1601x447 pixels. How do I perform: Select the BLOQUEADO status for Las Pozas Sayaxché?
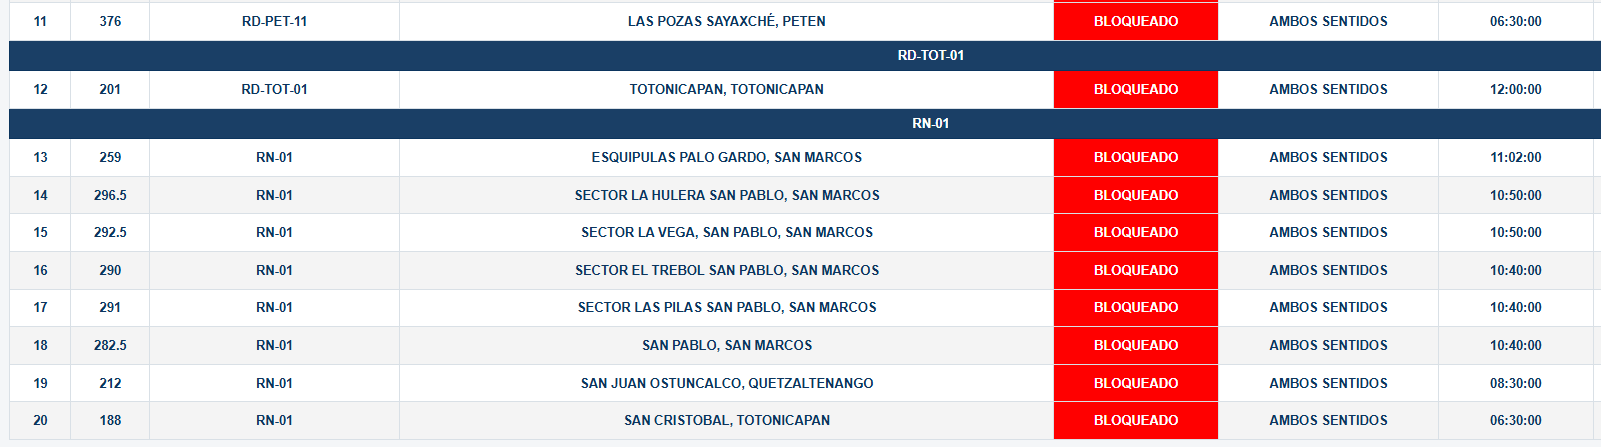pos(1136,21)
